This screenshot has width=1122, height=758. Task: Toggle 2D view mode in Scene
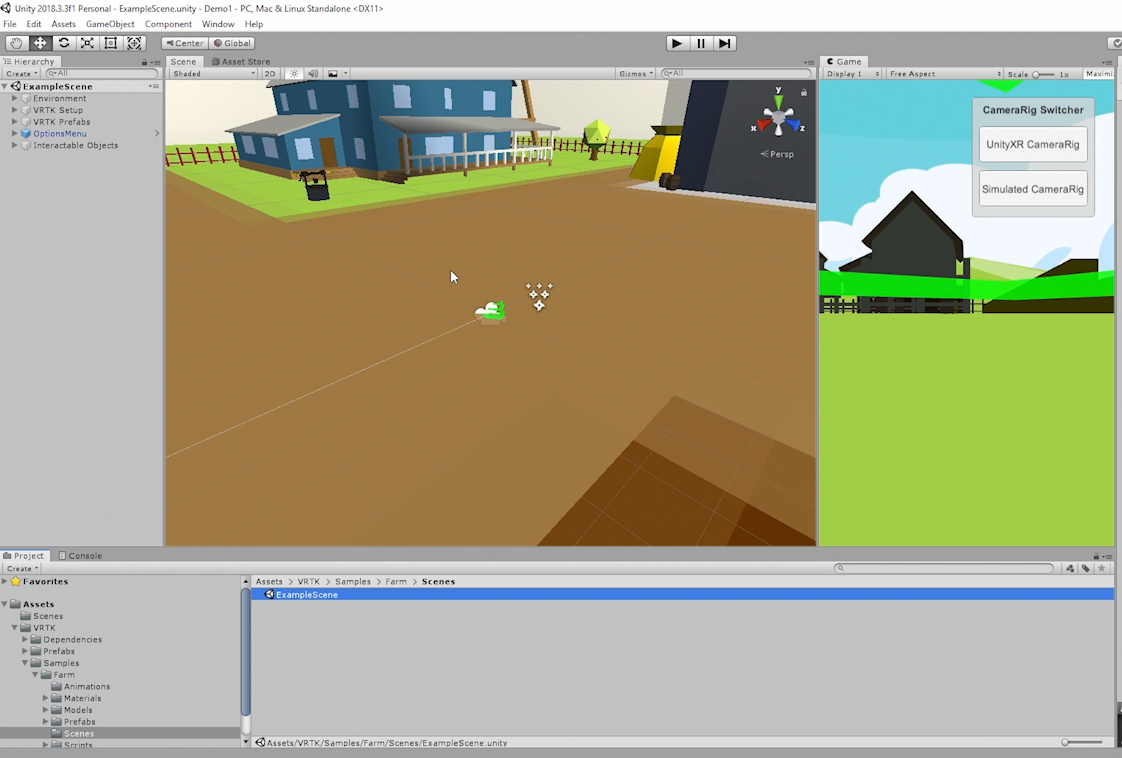pos(270,73)
